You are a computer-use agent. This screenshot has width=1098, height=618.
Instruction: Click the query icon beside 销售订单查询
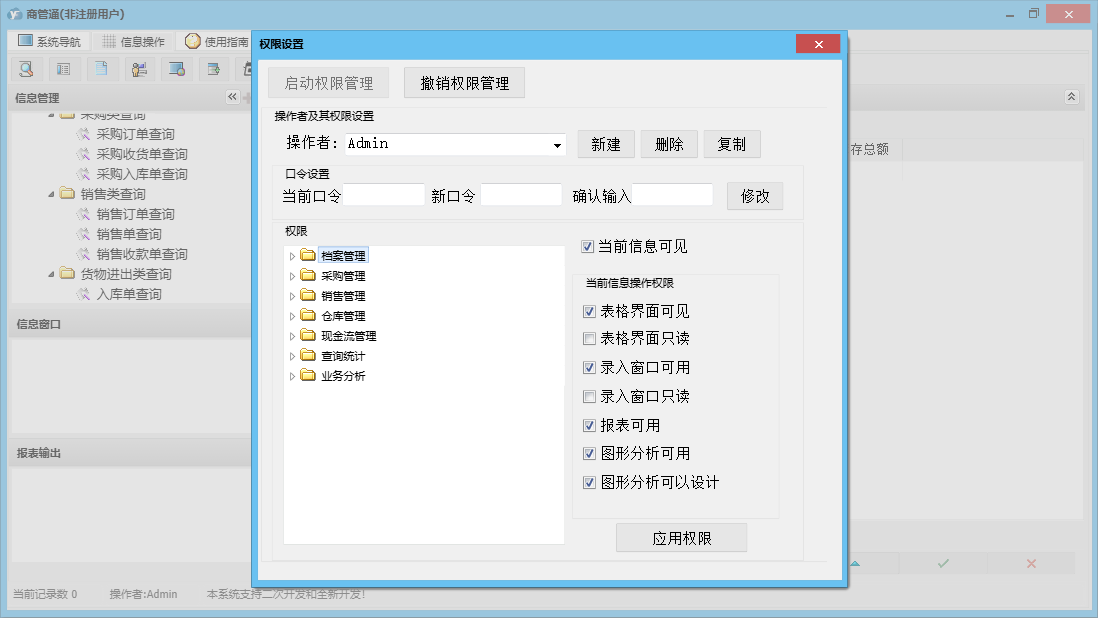(x=84, y=214)
